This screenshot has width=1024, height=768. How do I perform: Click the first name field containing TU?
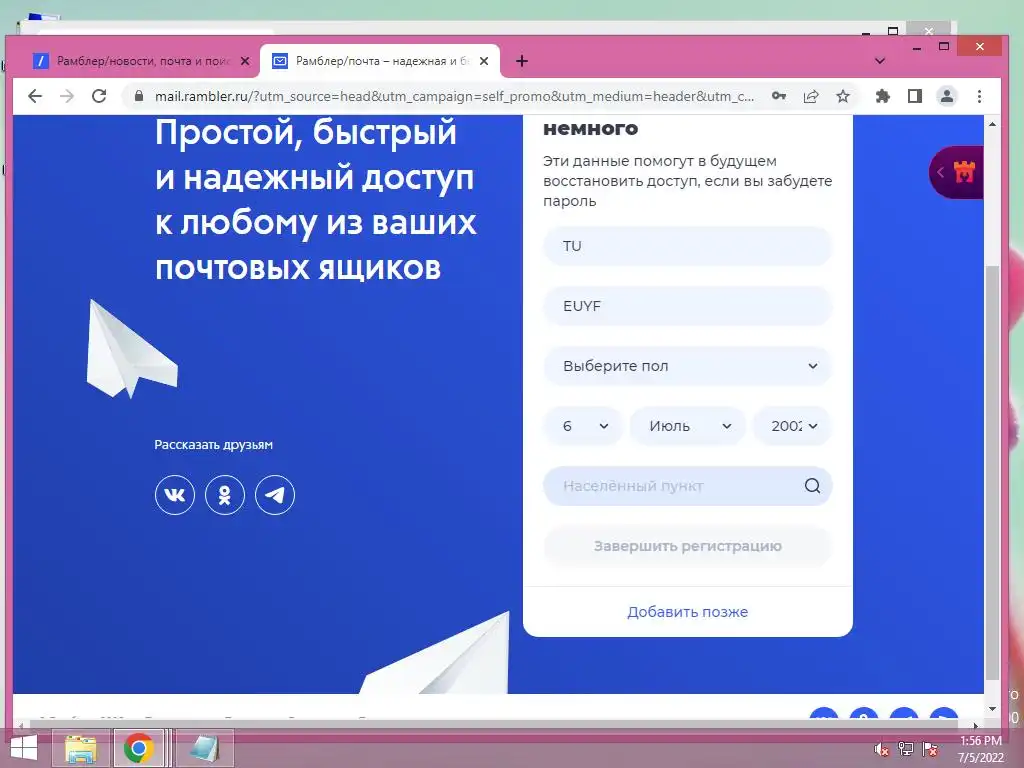pyautogui.click(x=688, y=246)
